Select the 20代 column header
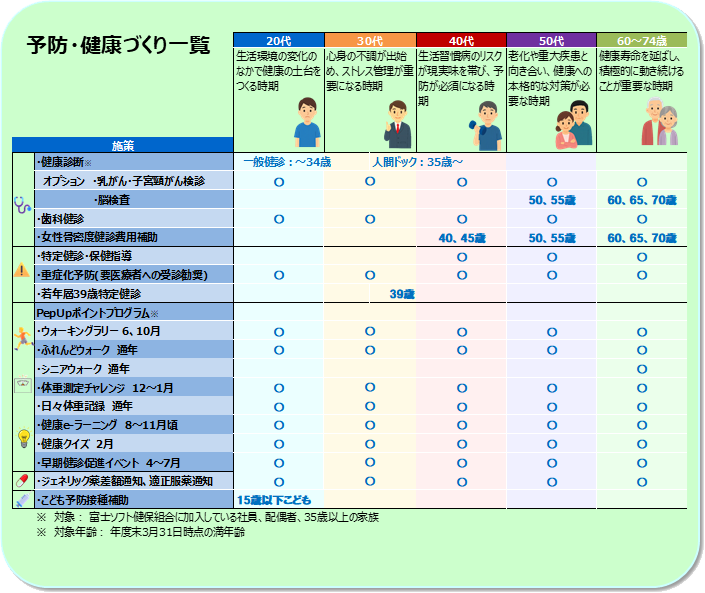Image resolution: width=705 pixels, height=593 pixels. [278, 41]
